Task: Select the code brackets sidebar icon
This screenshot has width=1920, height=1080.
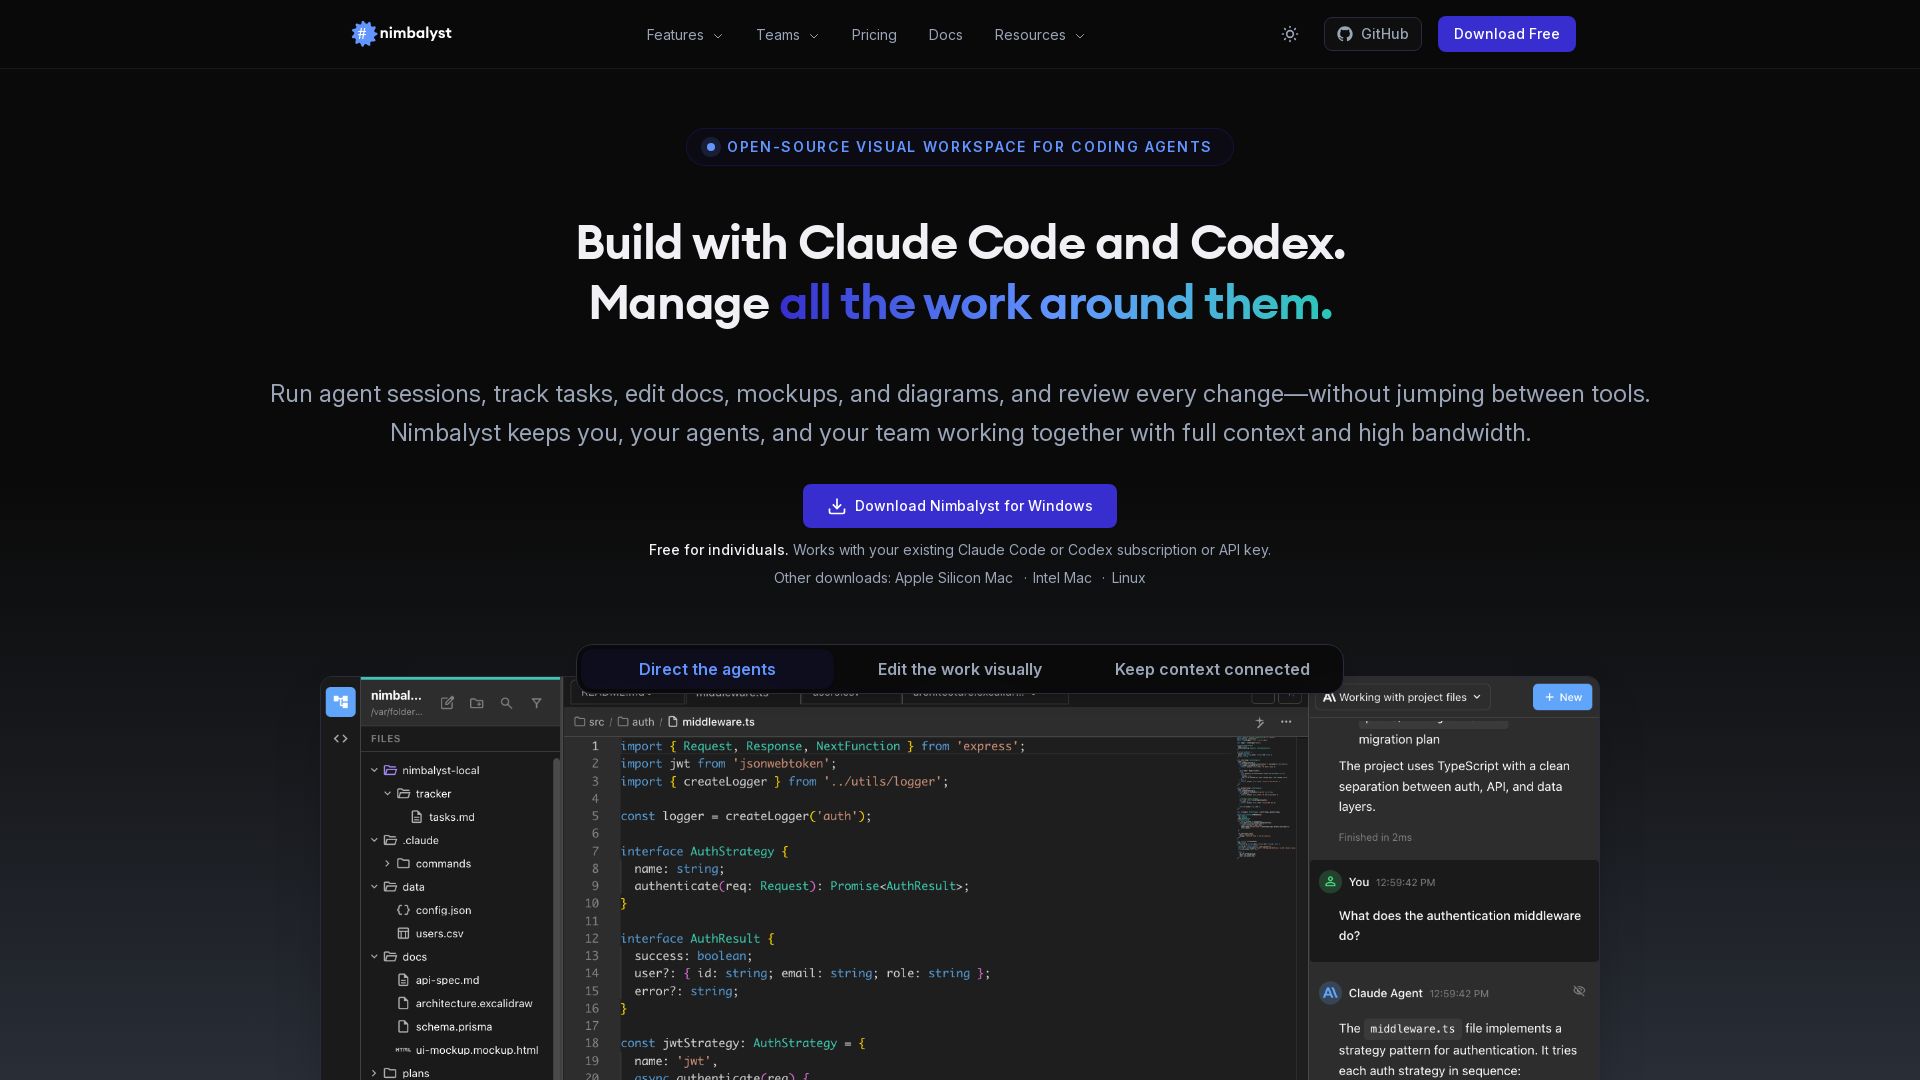Action: coord(340,739)
